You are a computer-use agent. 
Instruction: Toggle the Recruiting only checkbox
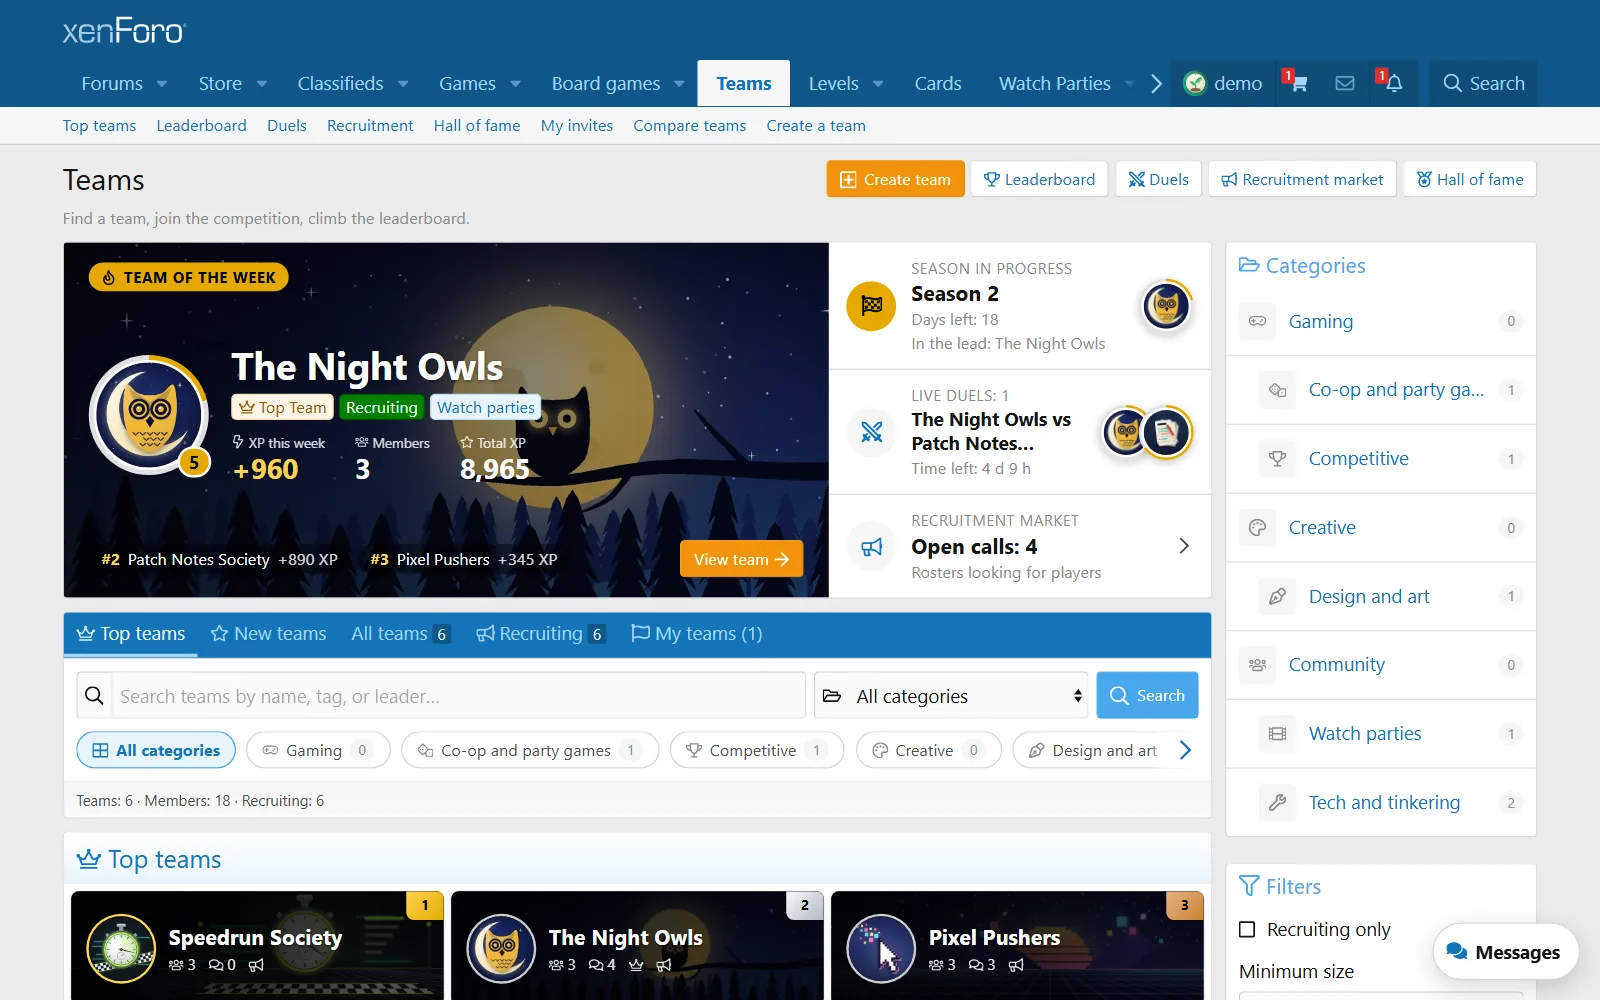(x=1247, y=929)
